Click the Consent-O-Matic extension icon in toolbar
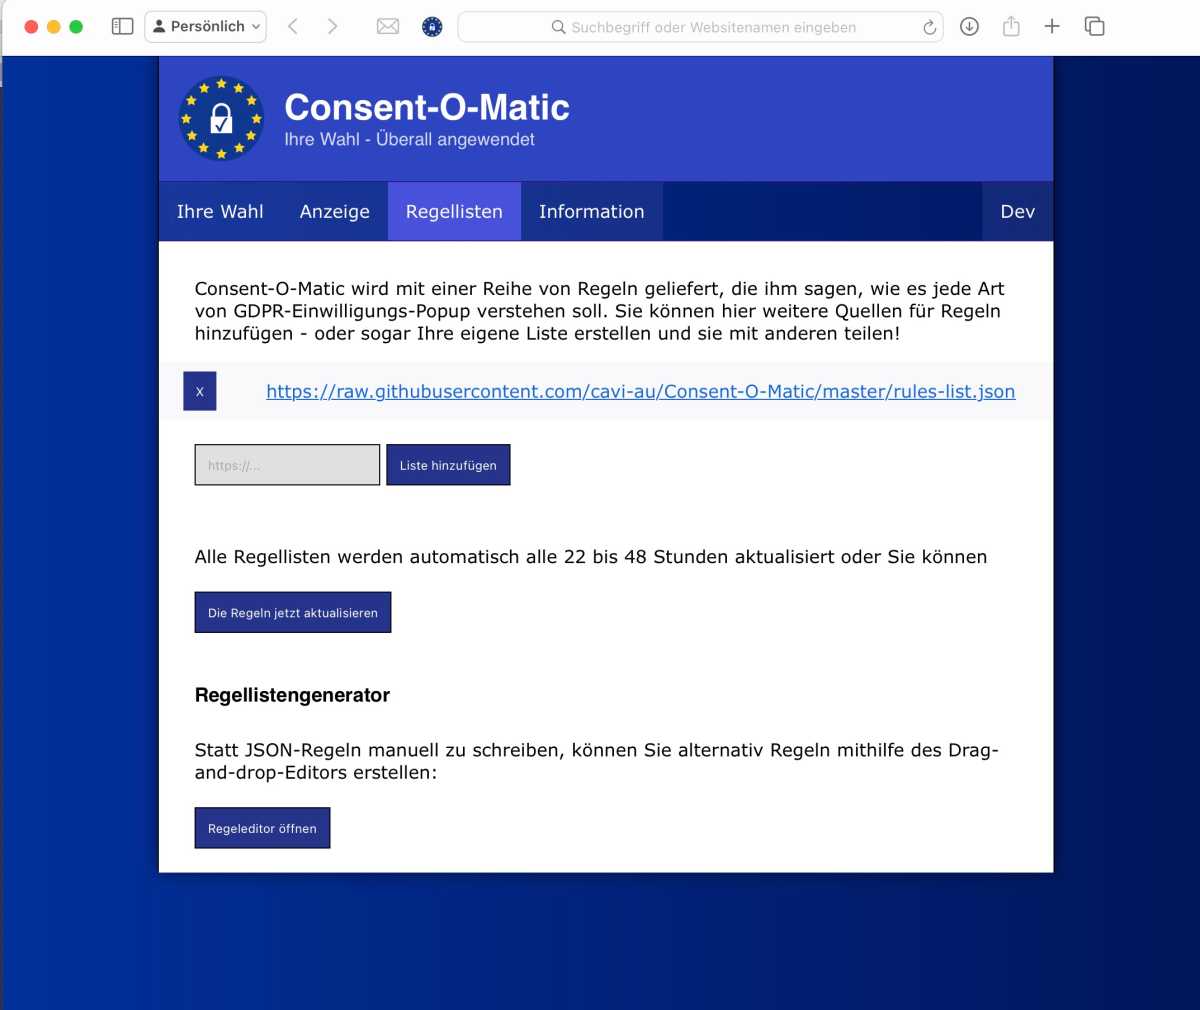Image resolution: width=1200 pixels, height=1010 pixels. (432, 27)
